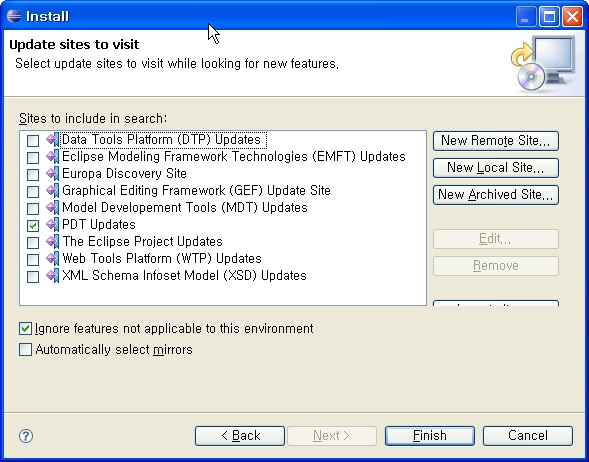Viewport: 589px width, 462px height.
Task: Check Eclipse Modeling Framework Technologies box
Action: pyautogui.click(x=33, y=158)
